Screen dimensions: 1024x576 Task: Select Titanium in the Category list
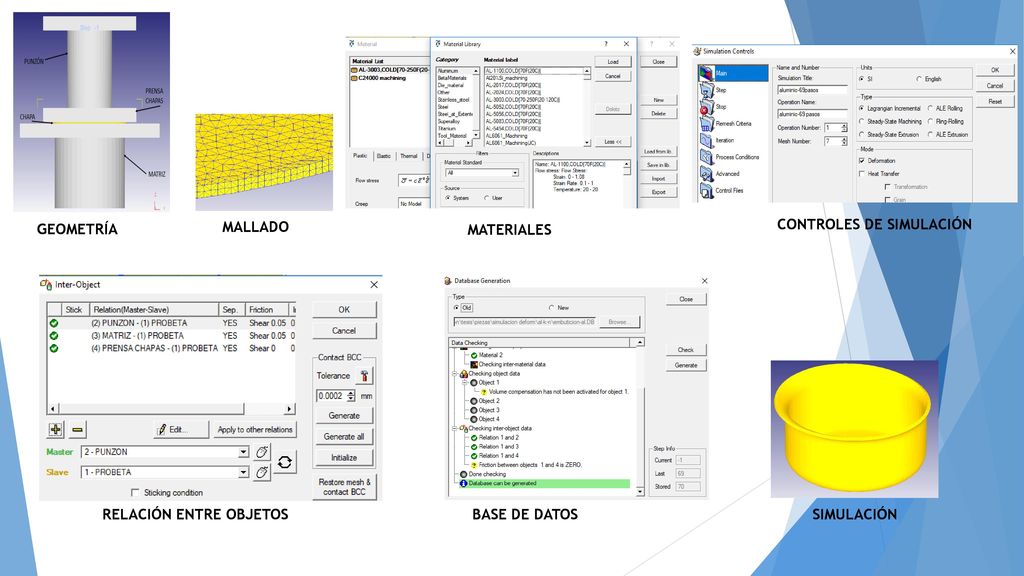(x=447, y=129)
